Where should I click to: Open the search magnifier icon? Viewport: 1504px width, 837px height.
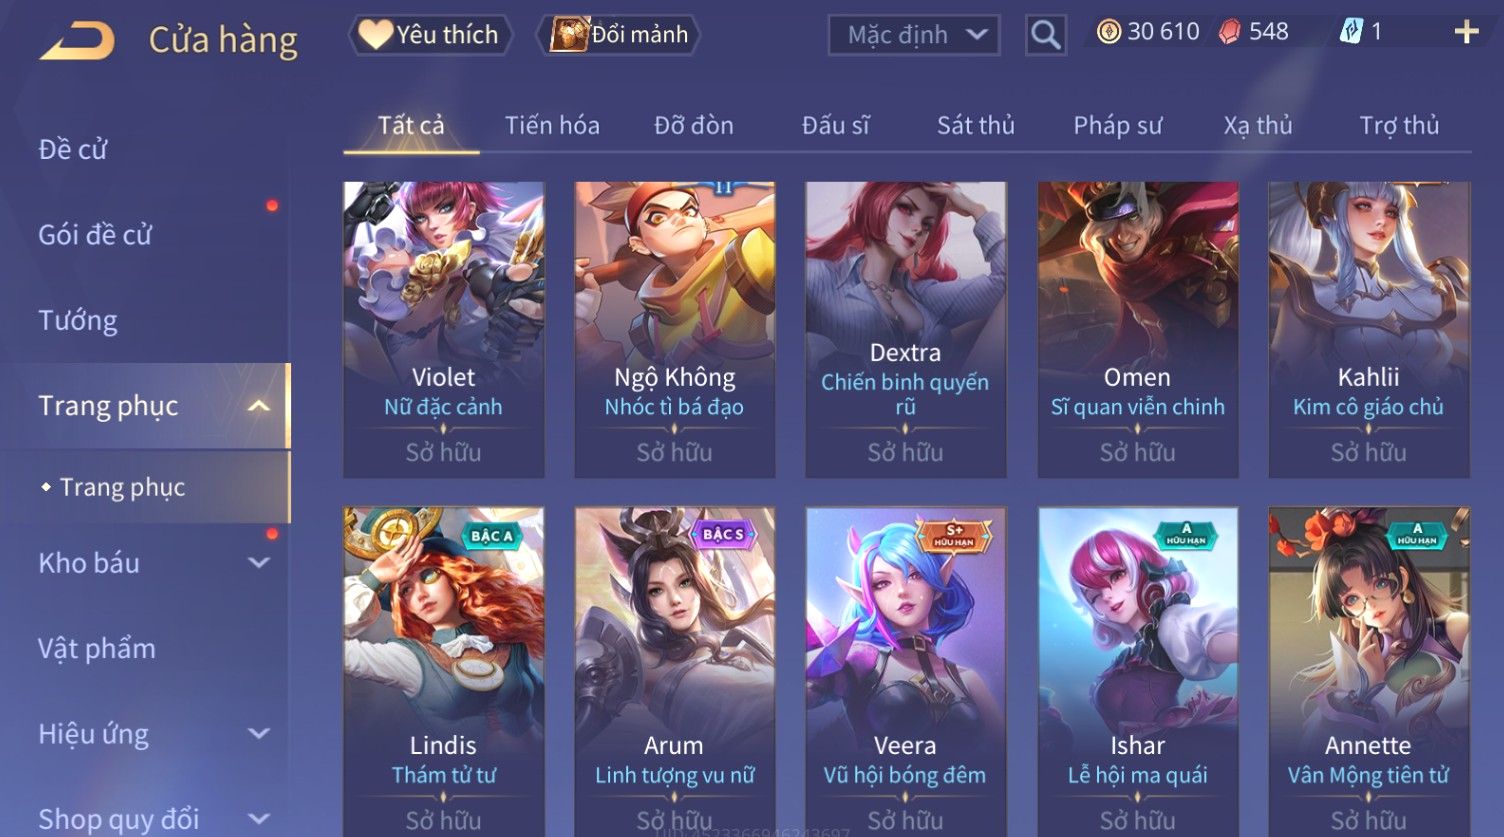1045,36
